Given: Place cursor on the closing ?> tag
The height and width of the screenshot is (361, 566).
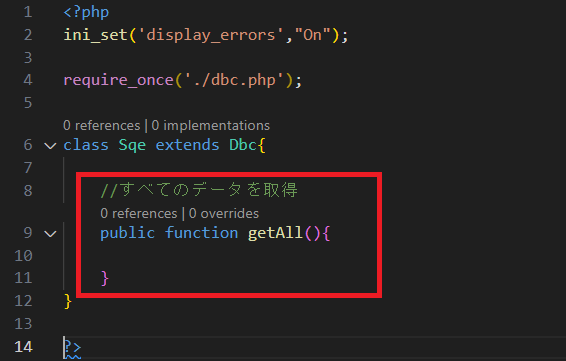Looking at the screenshot, I should tap(73, 347).
